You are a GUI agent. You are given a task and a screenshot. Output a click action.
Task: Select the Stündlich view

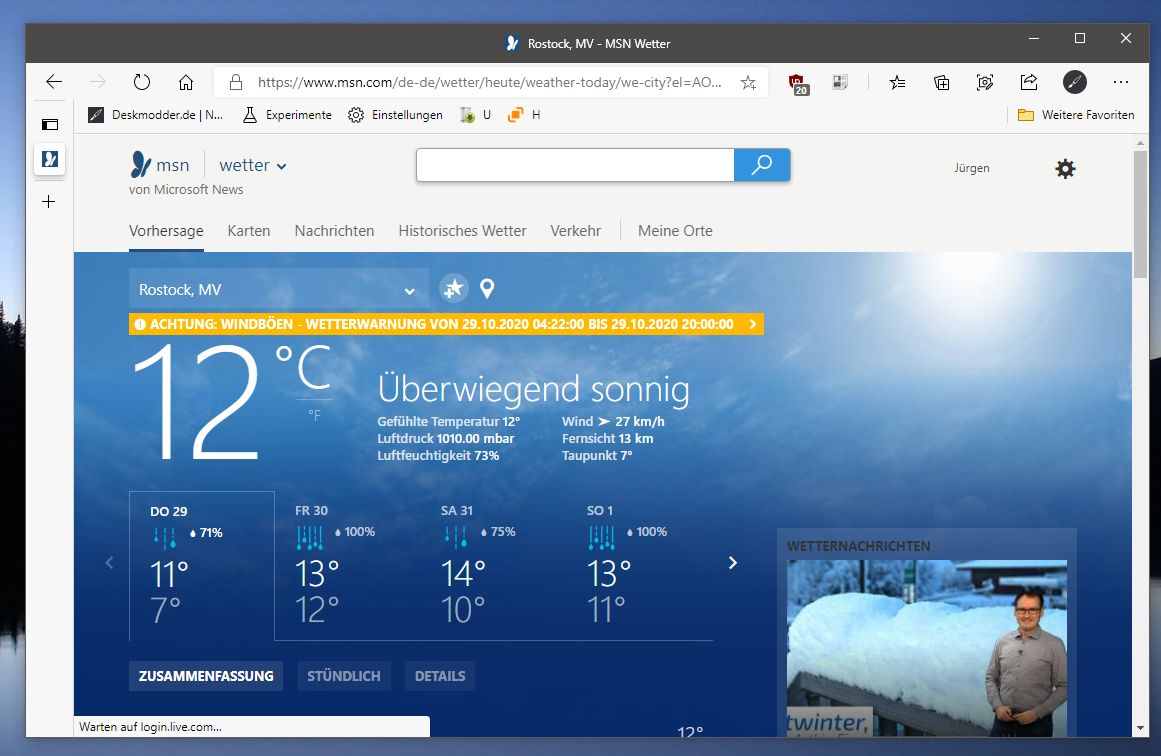(x=344, y=676)
